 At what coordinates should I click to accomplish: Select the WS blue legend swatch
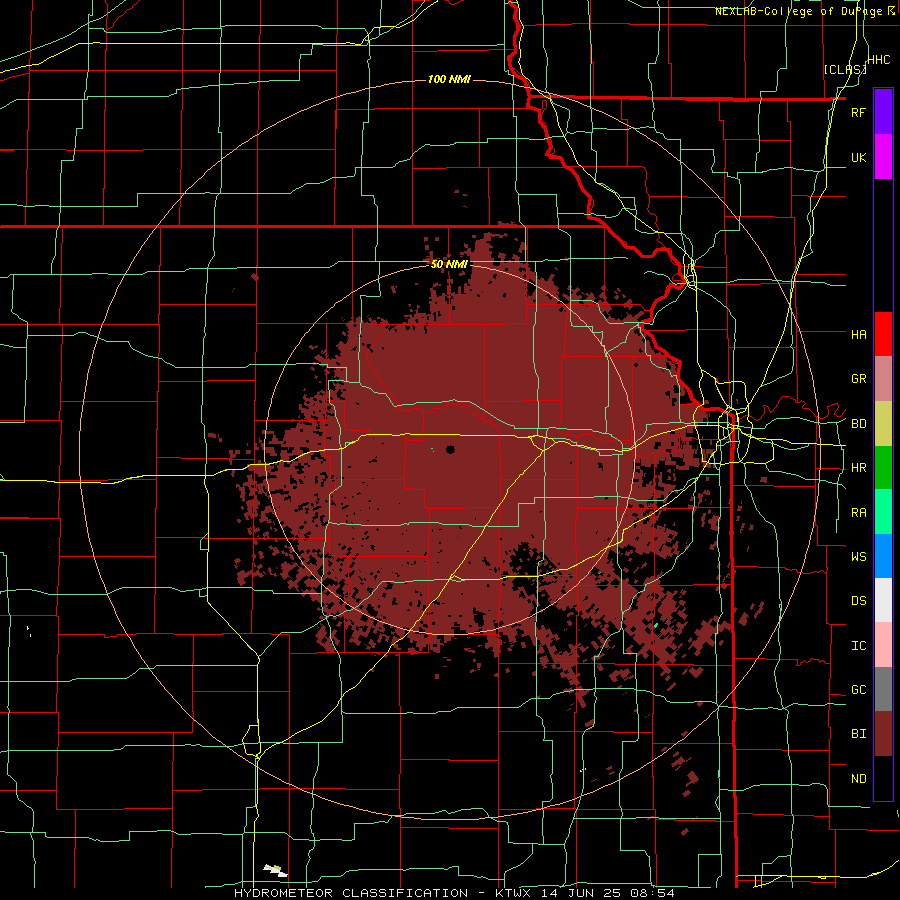click(883, 556)
